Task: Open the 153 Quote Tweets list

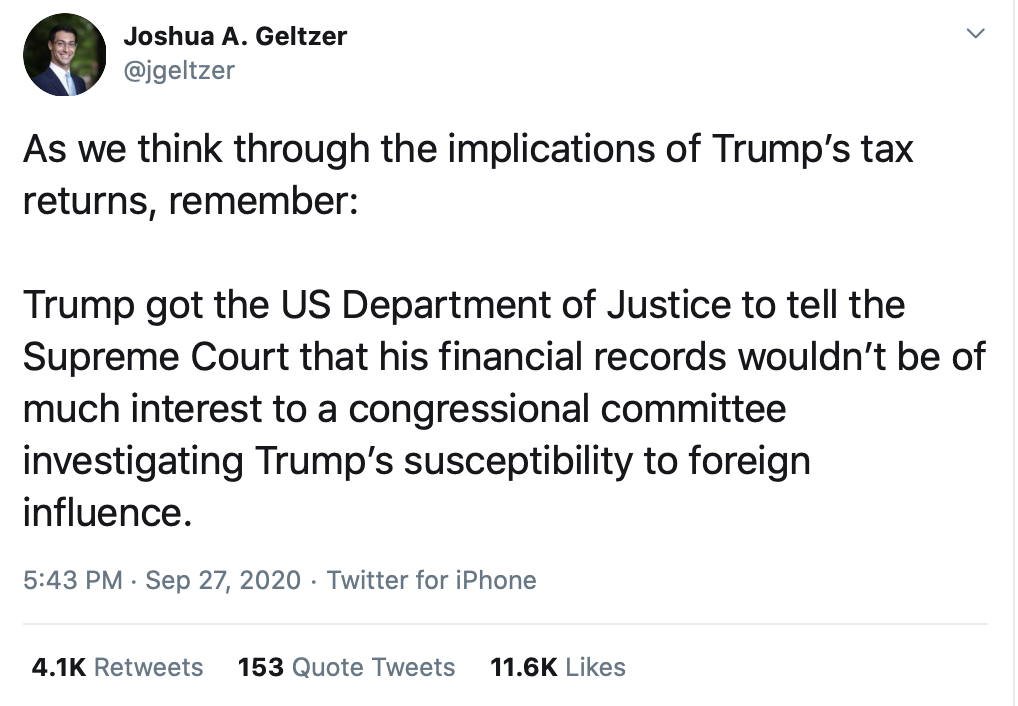Action: click(346, 667)
